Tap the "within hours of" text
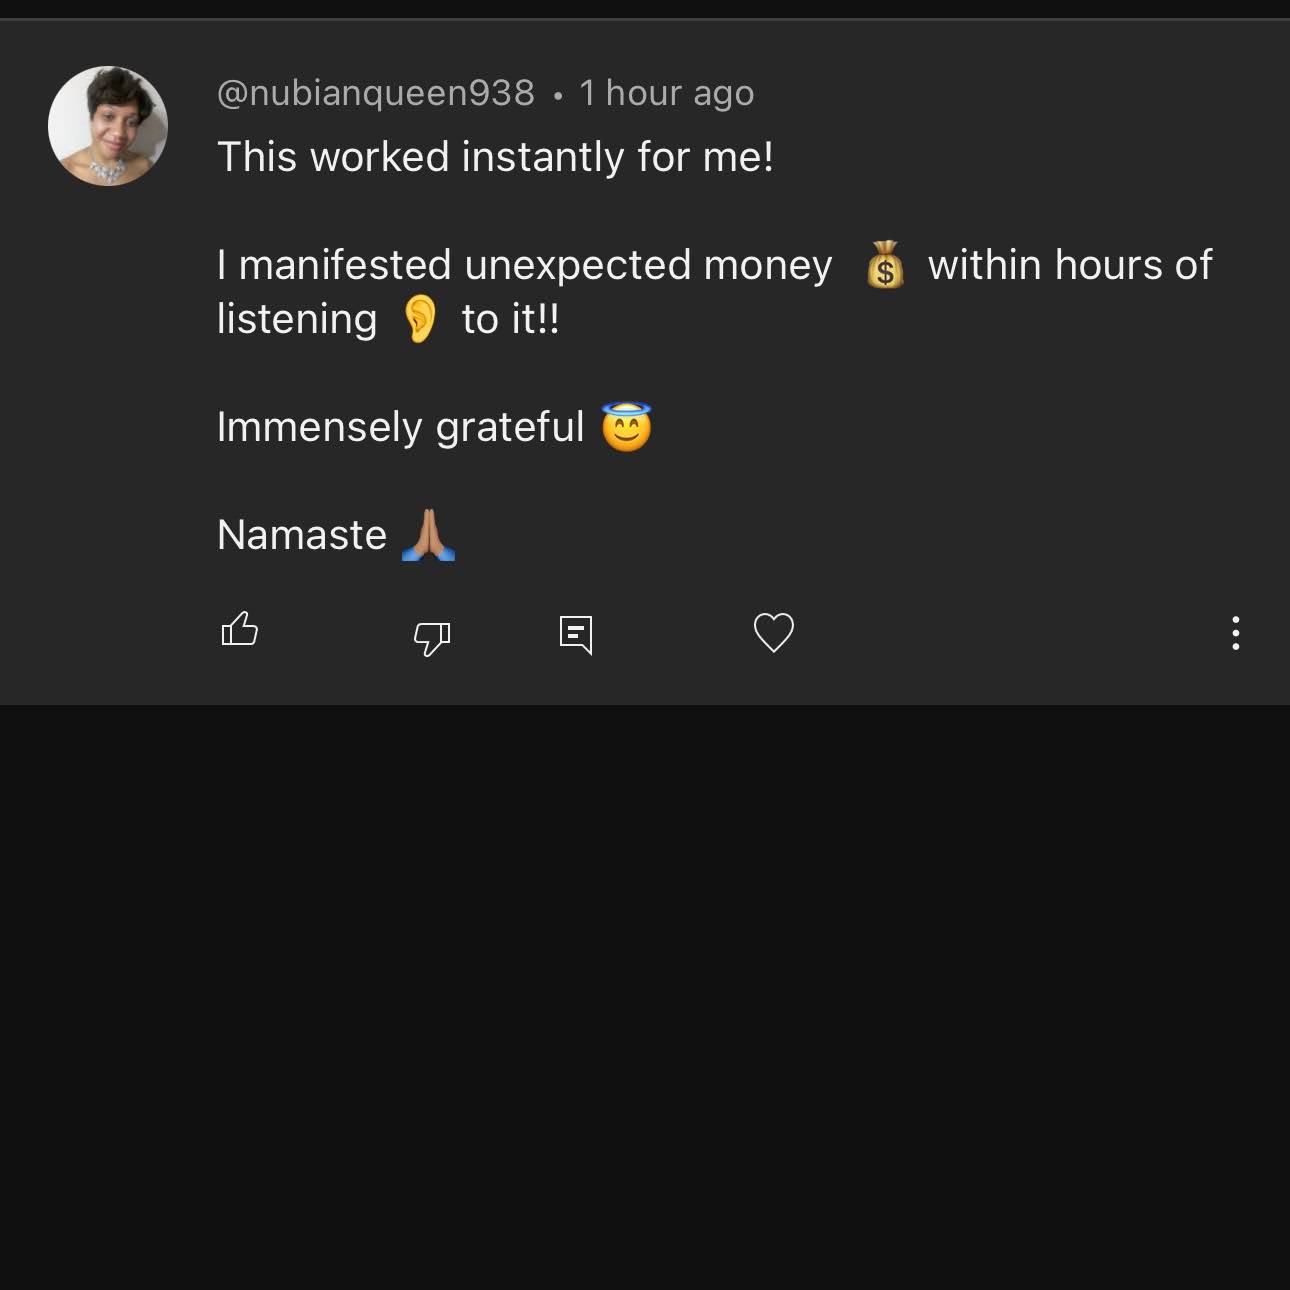Screen dimensions: 1290x1290 click(x=1070, y=265)
